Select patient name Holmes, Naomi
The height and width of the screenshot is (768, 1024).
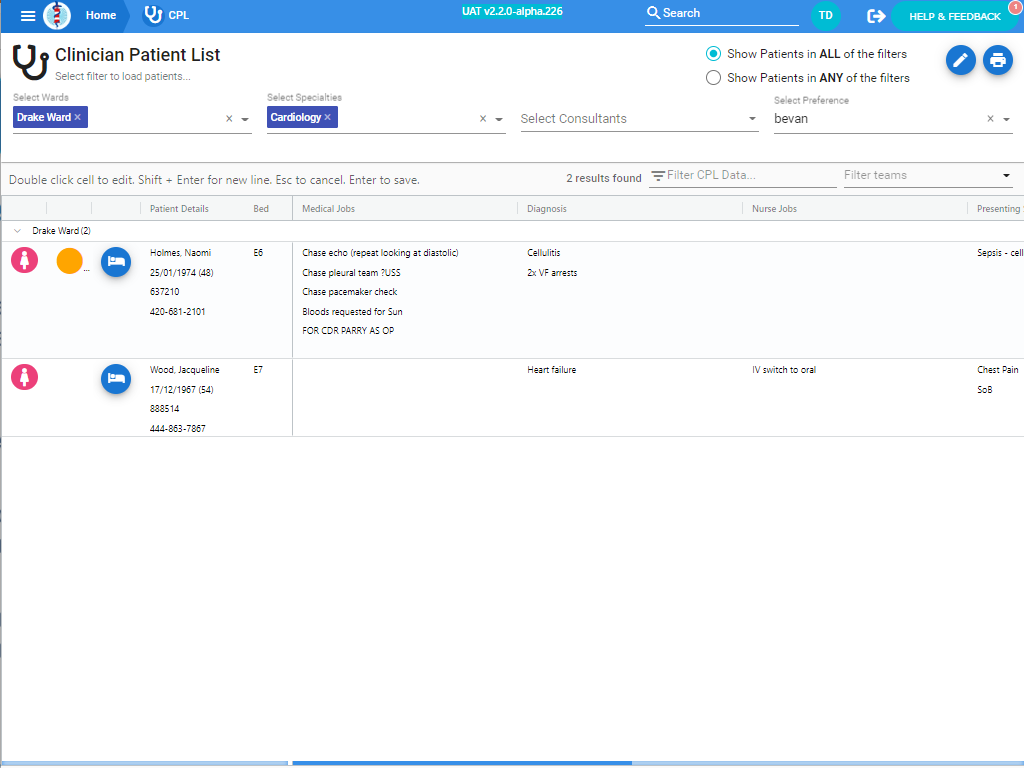tap(180, 253)
